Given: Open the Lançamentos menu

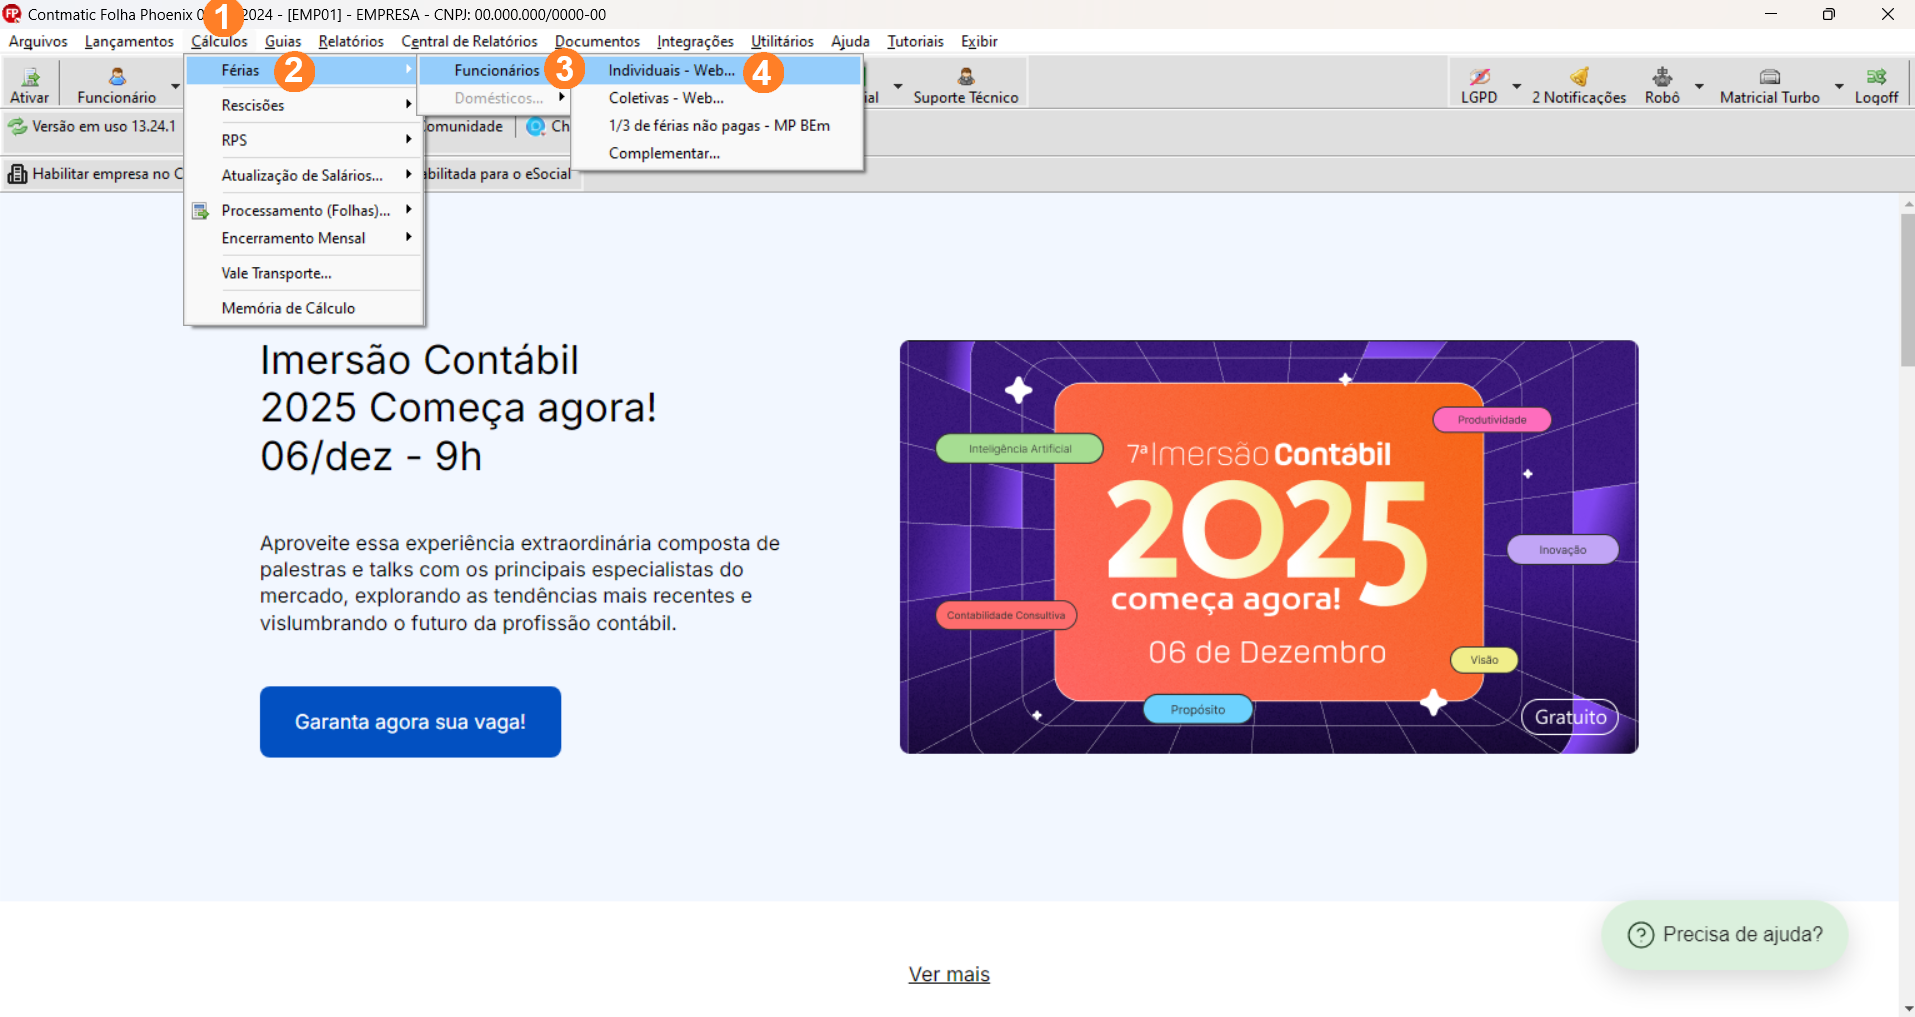Looking at the screenshot, I should 129,41.
